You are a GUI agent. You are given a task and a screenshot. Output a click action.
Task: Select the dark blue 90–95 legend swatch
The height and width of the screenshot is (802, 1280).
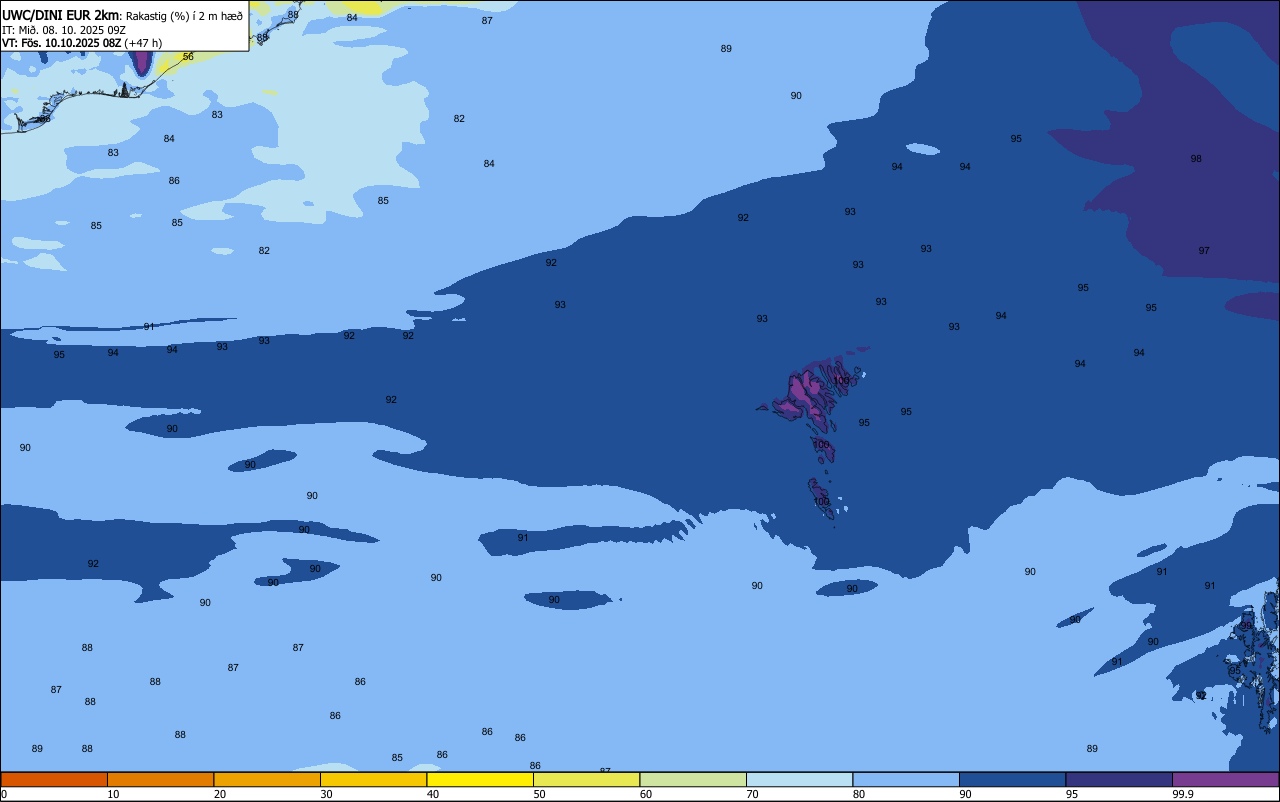pos(1012,779)
